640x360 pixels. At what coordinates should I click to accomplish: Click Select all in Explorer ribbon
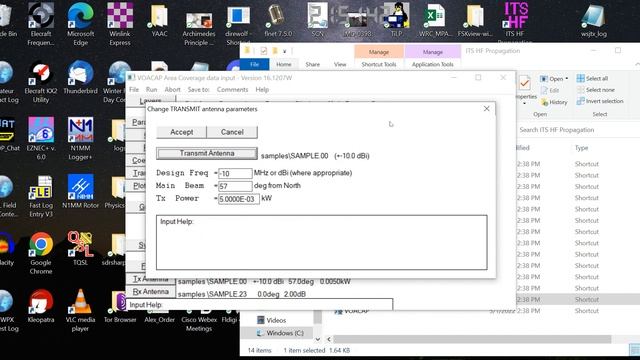pos(592,78)
